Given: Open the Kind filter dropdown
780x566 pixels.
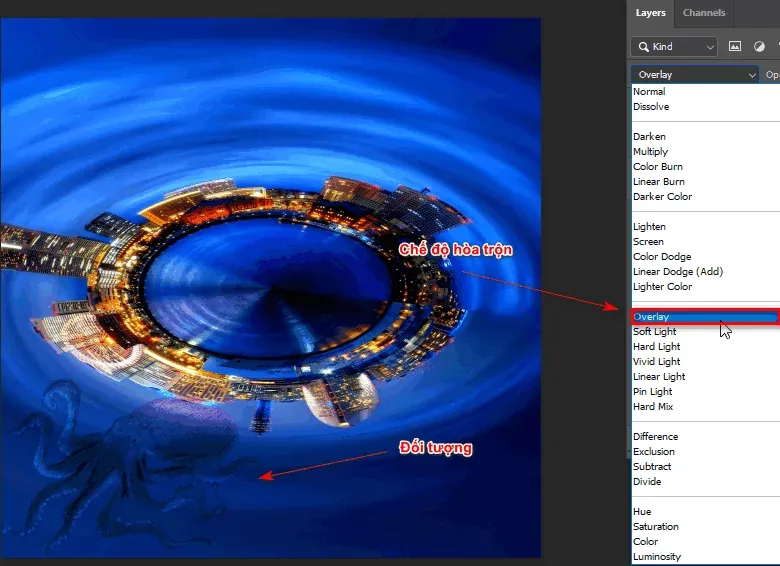Looking at the screenshot, I should [674, 47].
